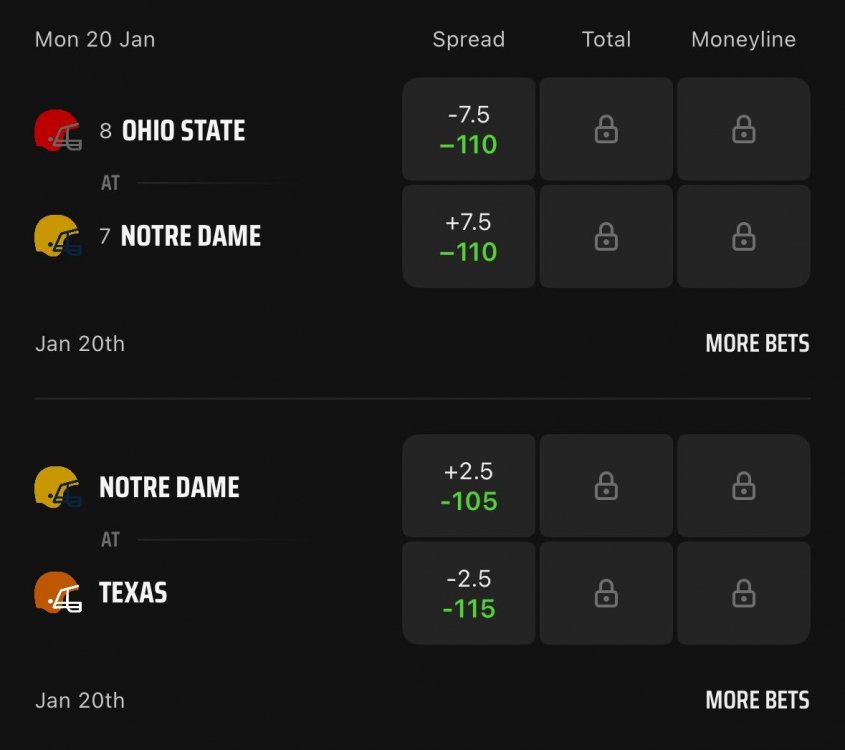Tap locked Total cell for 7 Notre Dame

pos(606,236)
